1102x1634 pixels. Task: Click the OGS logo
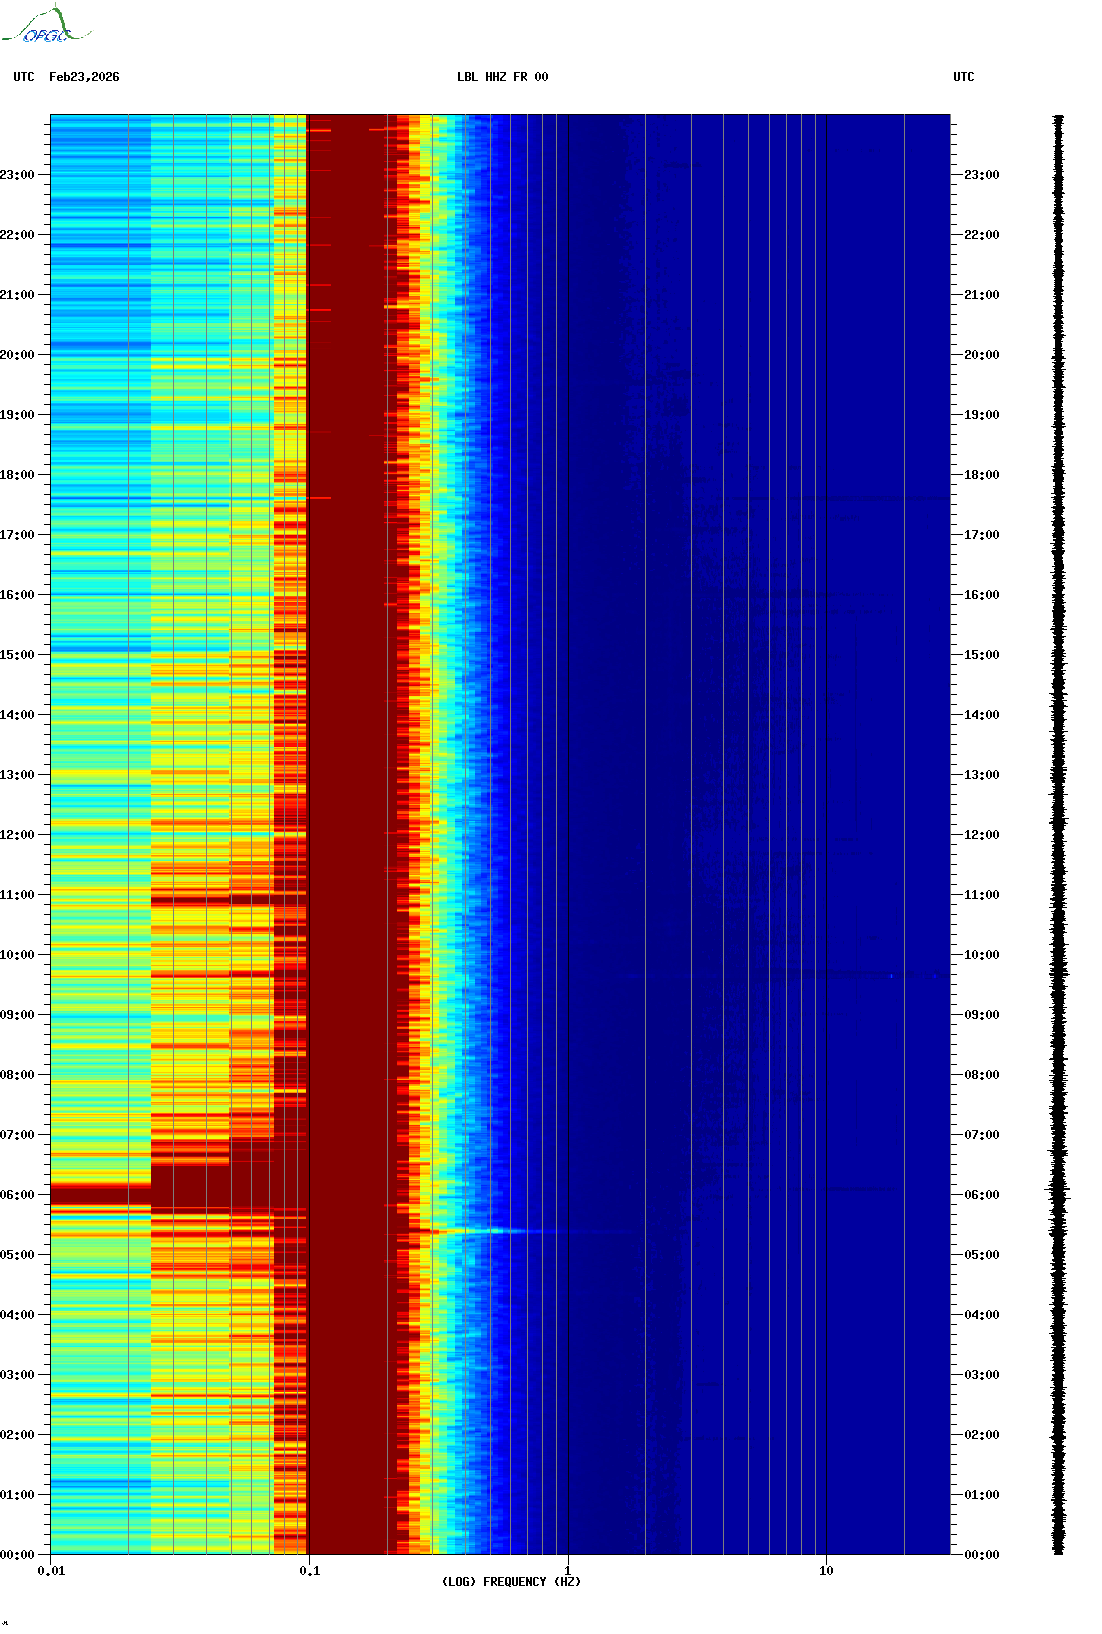(45, 25)
